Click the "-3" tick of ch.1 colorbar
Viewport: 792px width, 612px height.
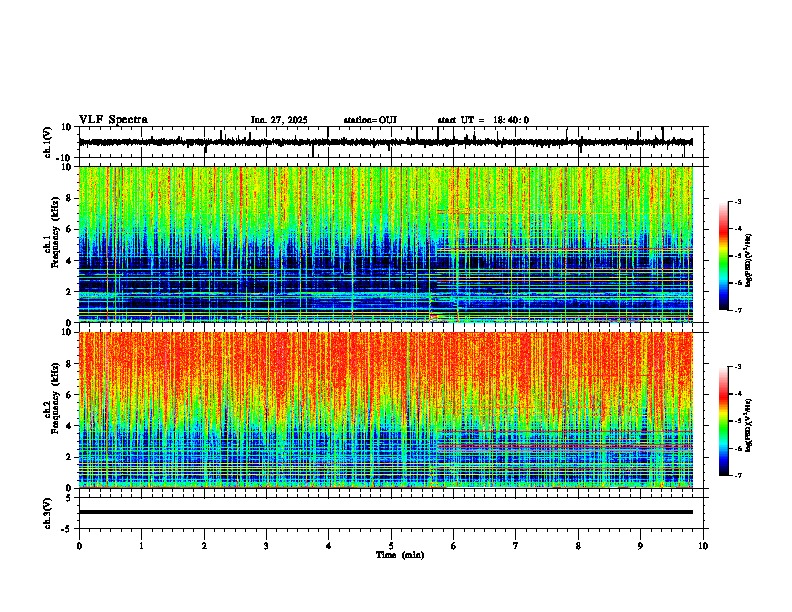[x=738, y=202]
